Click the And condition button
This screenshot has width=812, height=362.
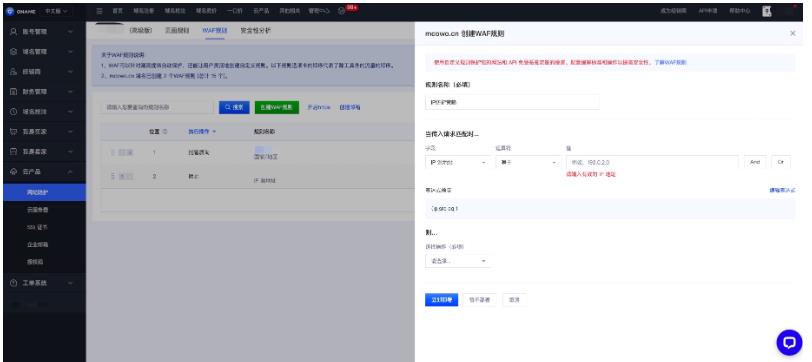pos(755,162)
